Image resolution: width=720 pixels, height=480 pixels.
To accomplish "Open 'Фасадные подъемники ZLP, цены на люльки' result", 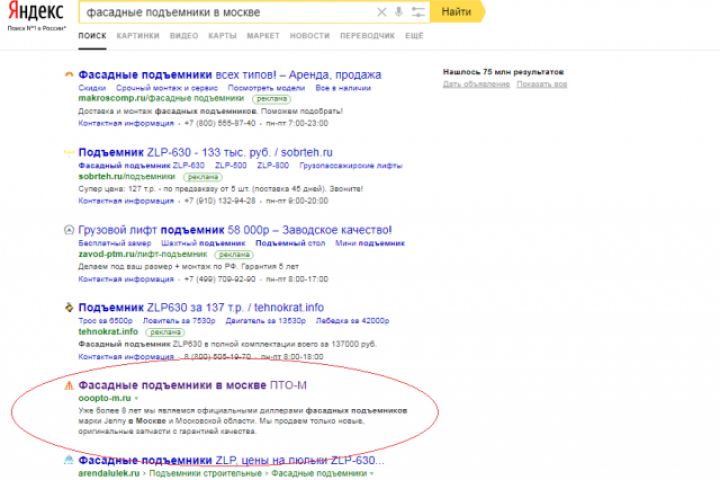I will (x=231, y=460).
